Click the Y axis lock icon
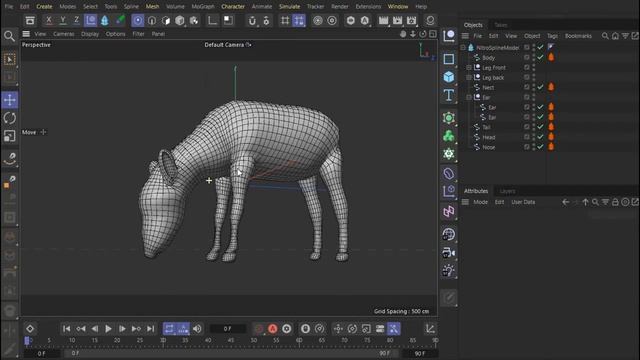Screen dimensions: 640x360 [x=62, y=20]
